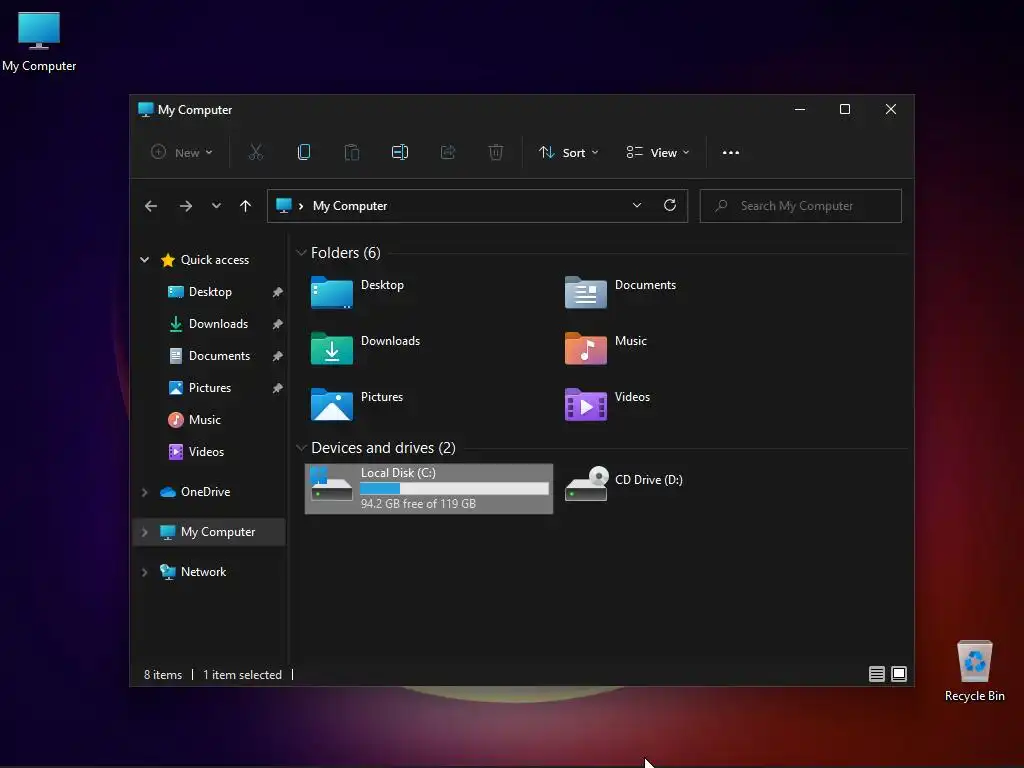Image resolution: width=1024 pixels, height=768 pixels.
Task: Collapse the Devices and drives group
Action: (301, 447)
